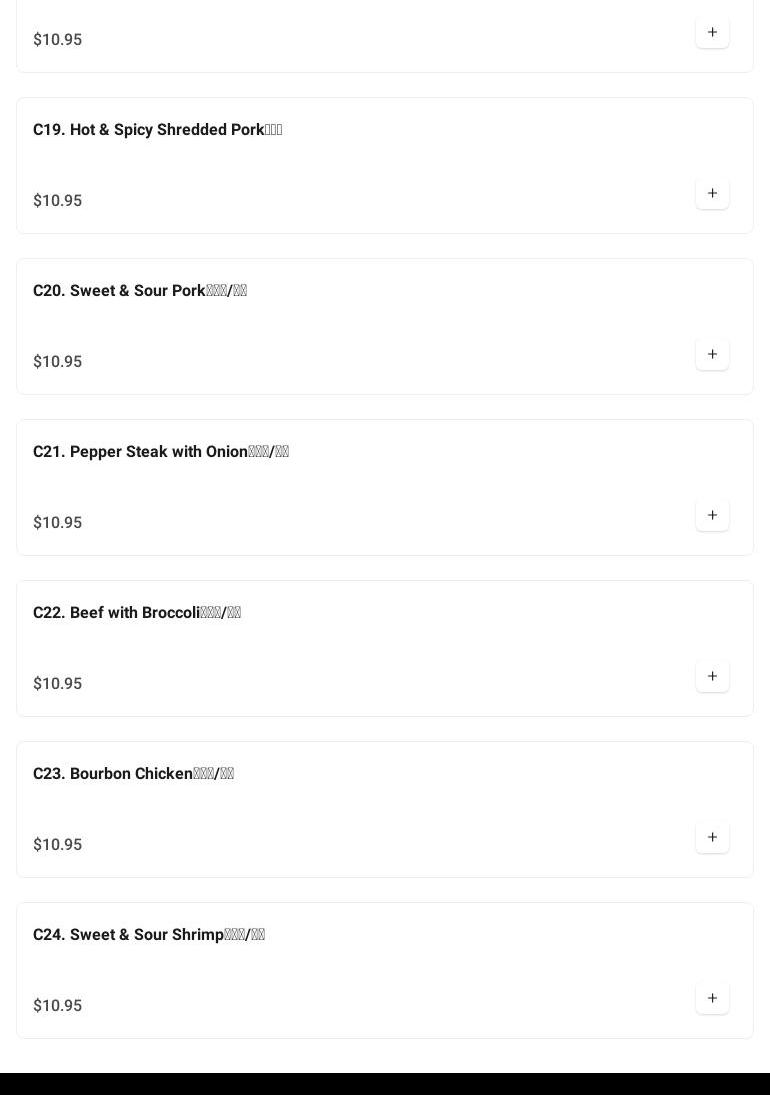The width and height of the screenshot is (770, 1095).
Task: Tap plus icon for C24 Sweet & Sour Shrimp
Action: (712, 999)
